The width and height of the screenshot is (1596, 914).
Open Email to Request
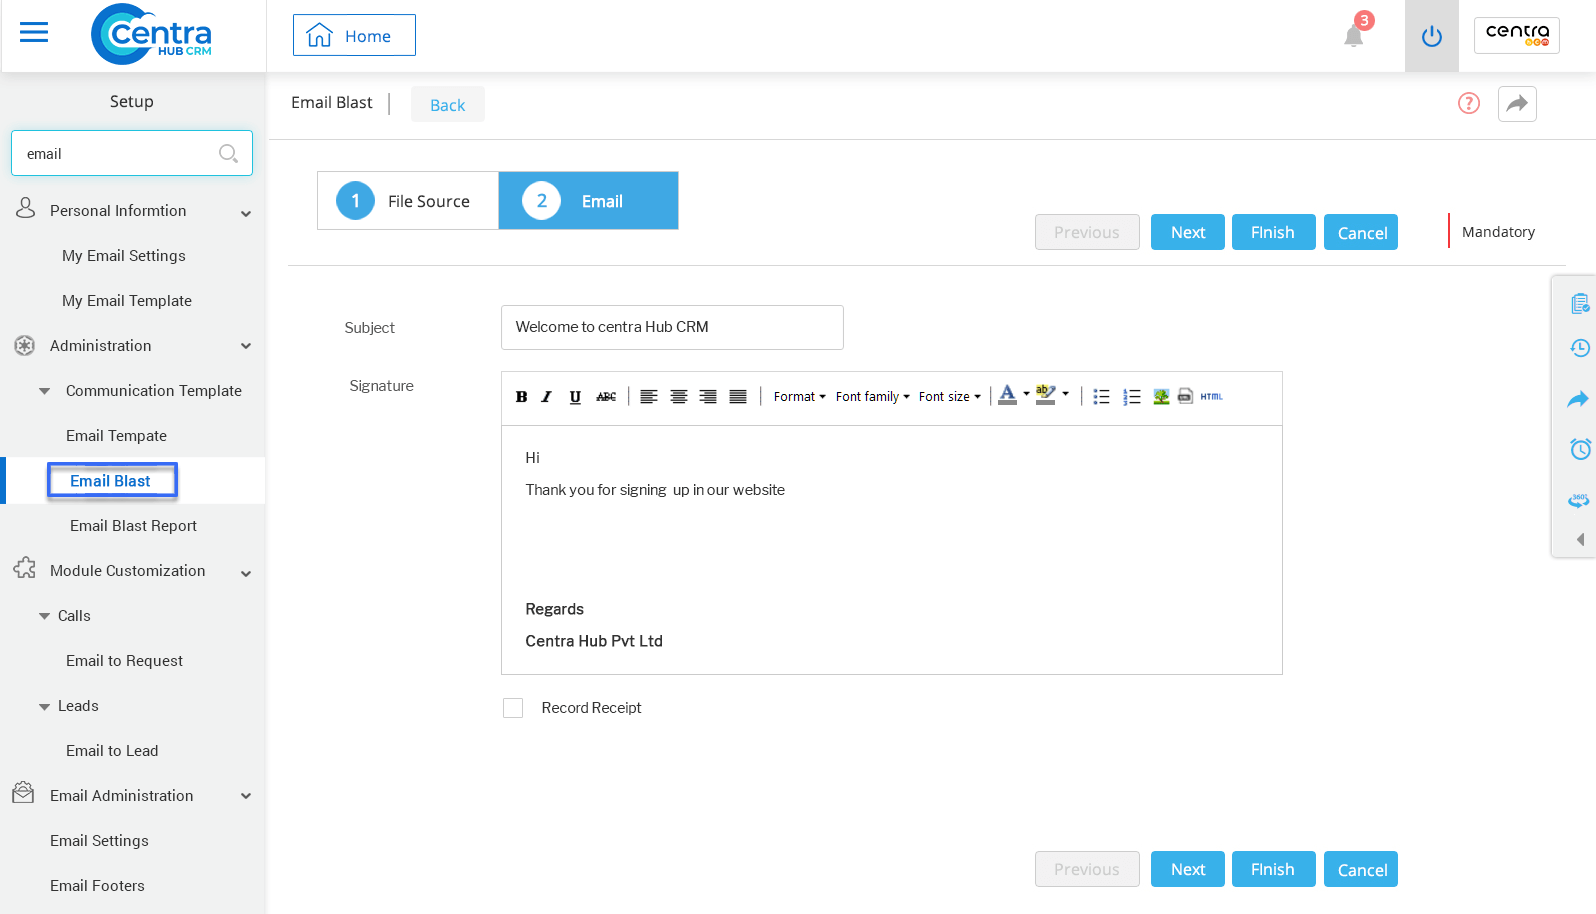[124, 661]
